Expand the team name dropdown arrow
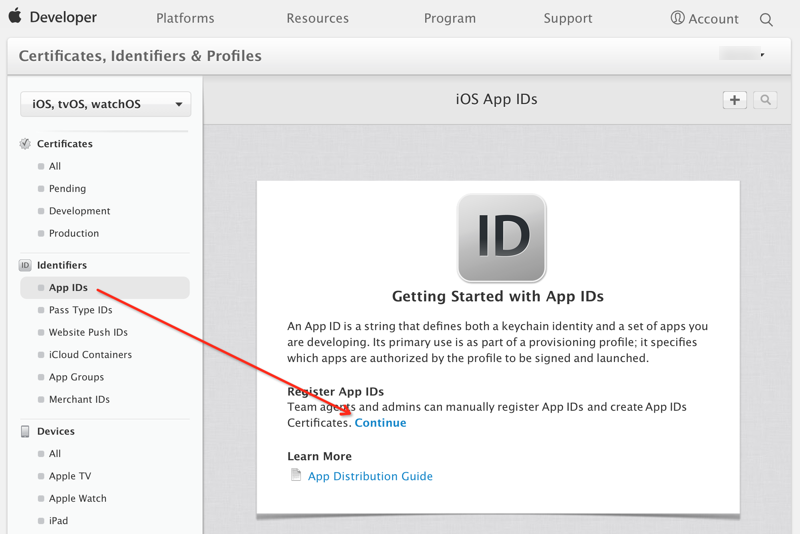The height and width of the screenshot is (534, 800). [762, 54]
